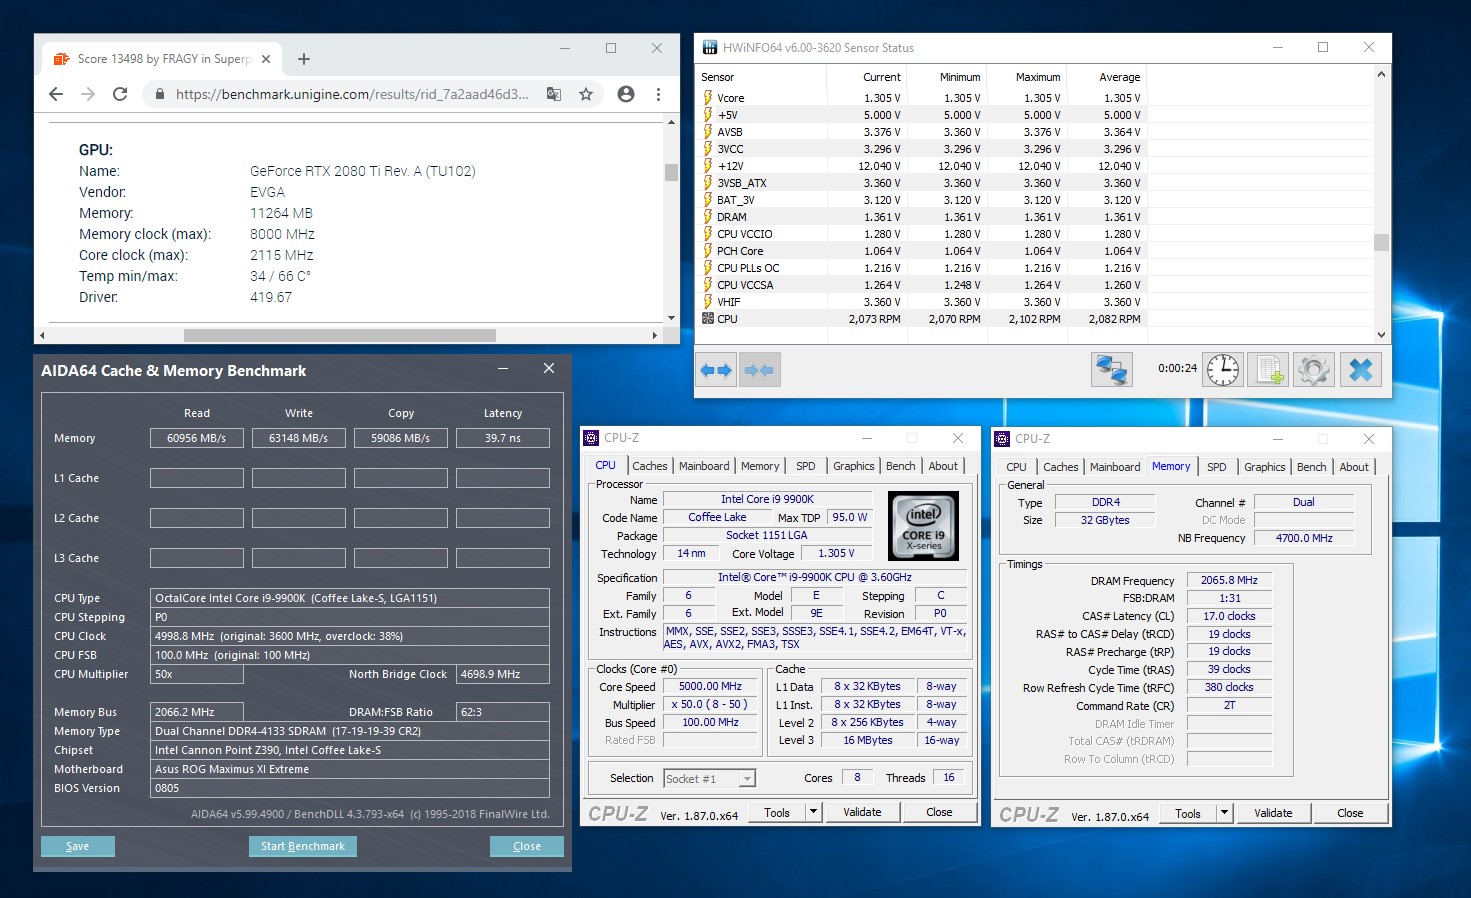The image size is (1471, 898).
Task: Click the HWiNFO scrollbar down arrow
Action: coord(1381,335)
